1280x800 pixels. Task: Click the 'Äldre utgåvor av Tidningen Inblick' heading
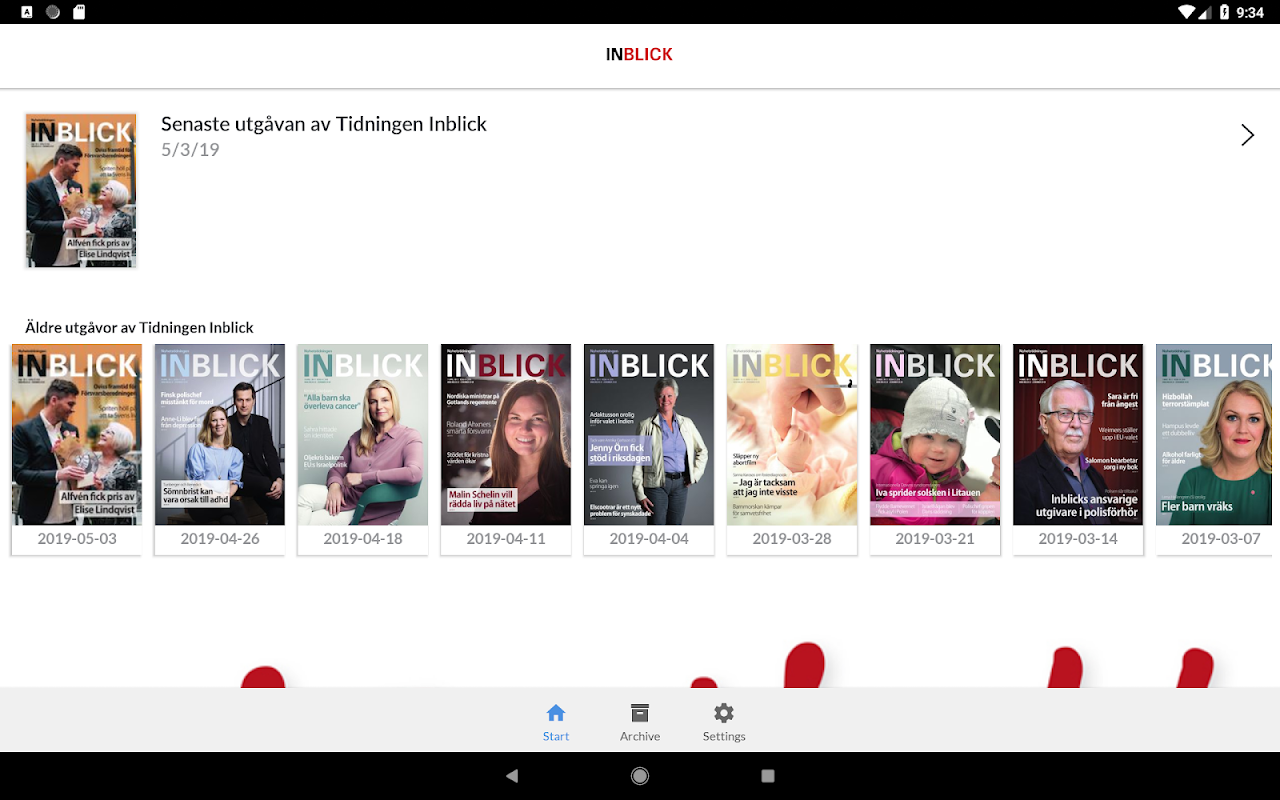point(140,327)
